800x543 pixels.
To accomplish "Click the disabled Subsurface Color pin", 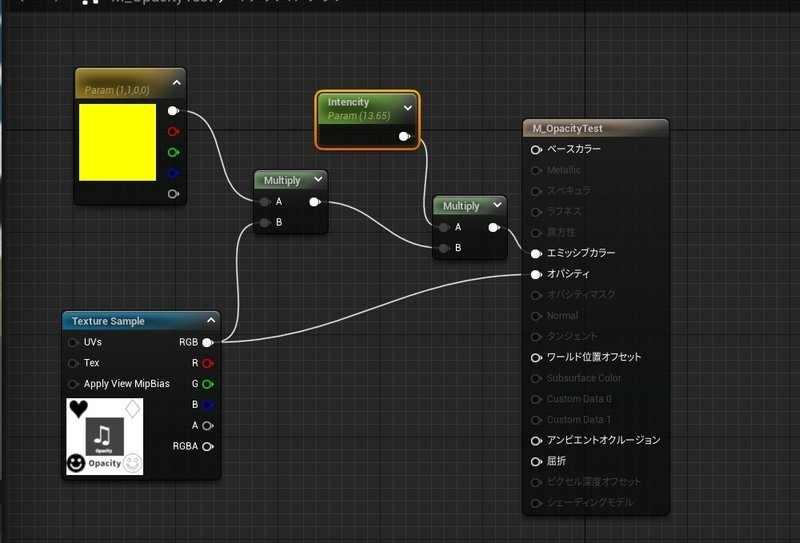I will [x=536, y=378].
